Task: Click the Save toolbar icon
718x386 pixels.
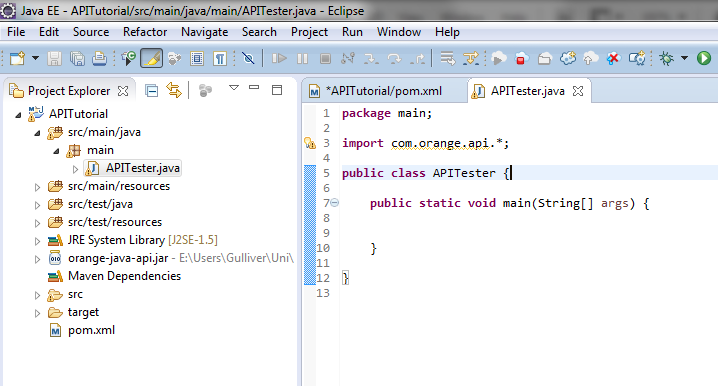Action: pos(54,58)
